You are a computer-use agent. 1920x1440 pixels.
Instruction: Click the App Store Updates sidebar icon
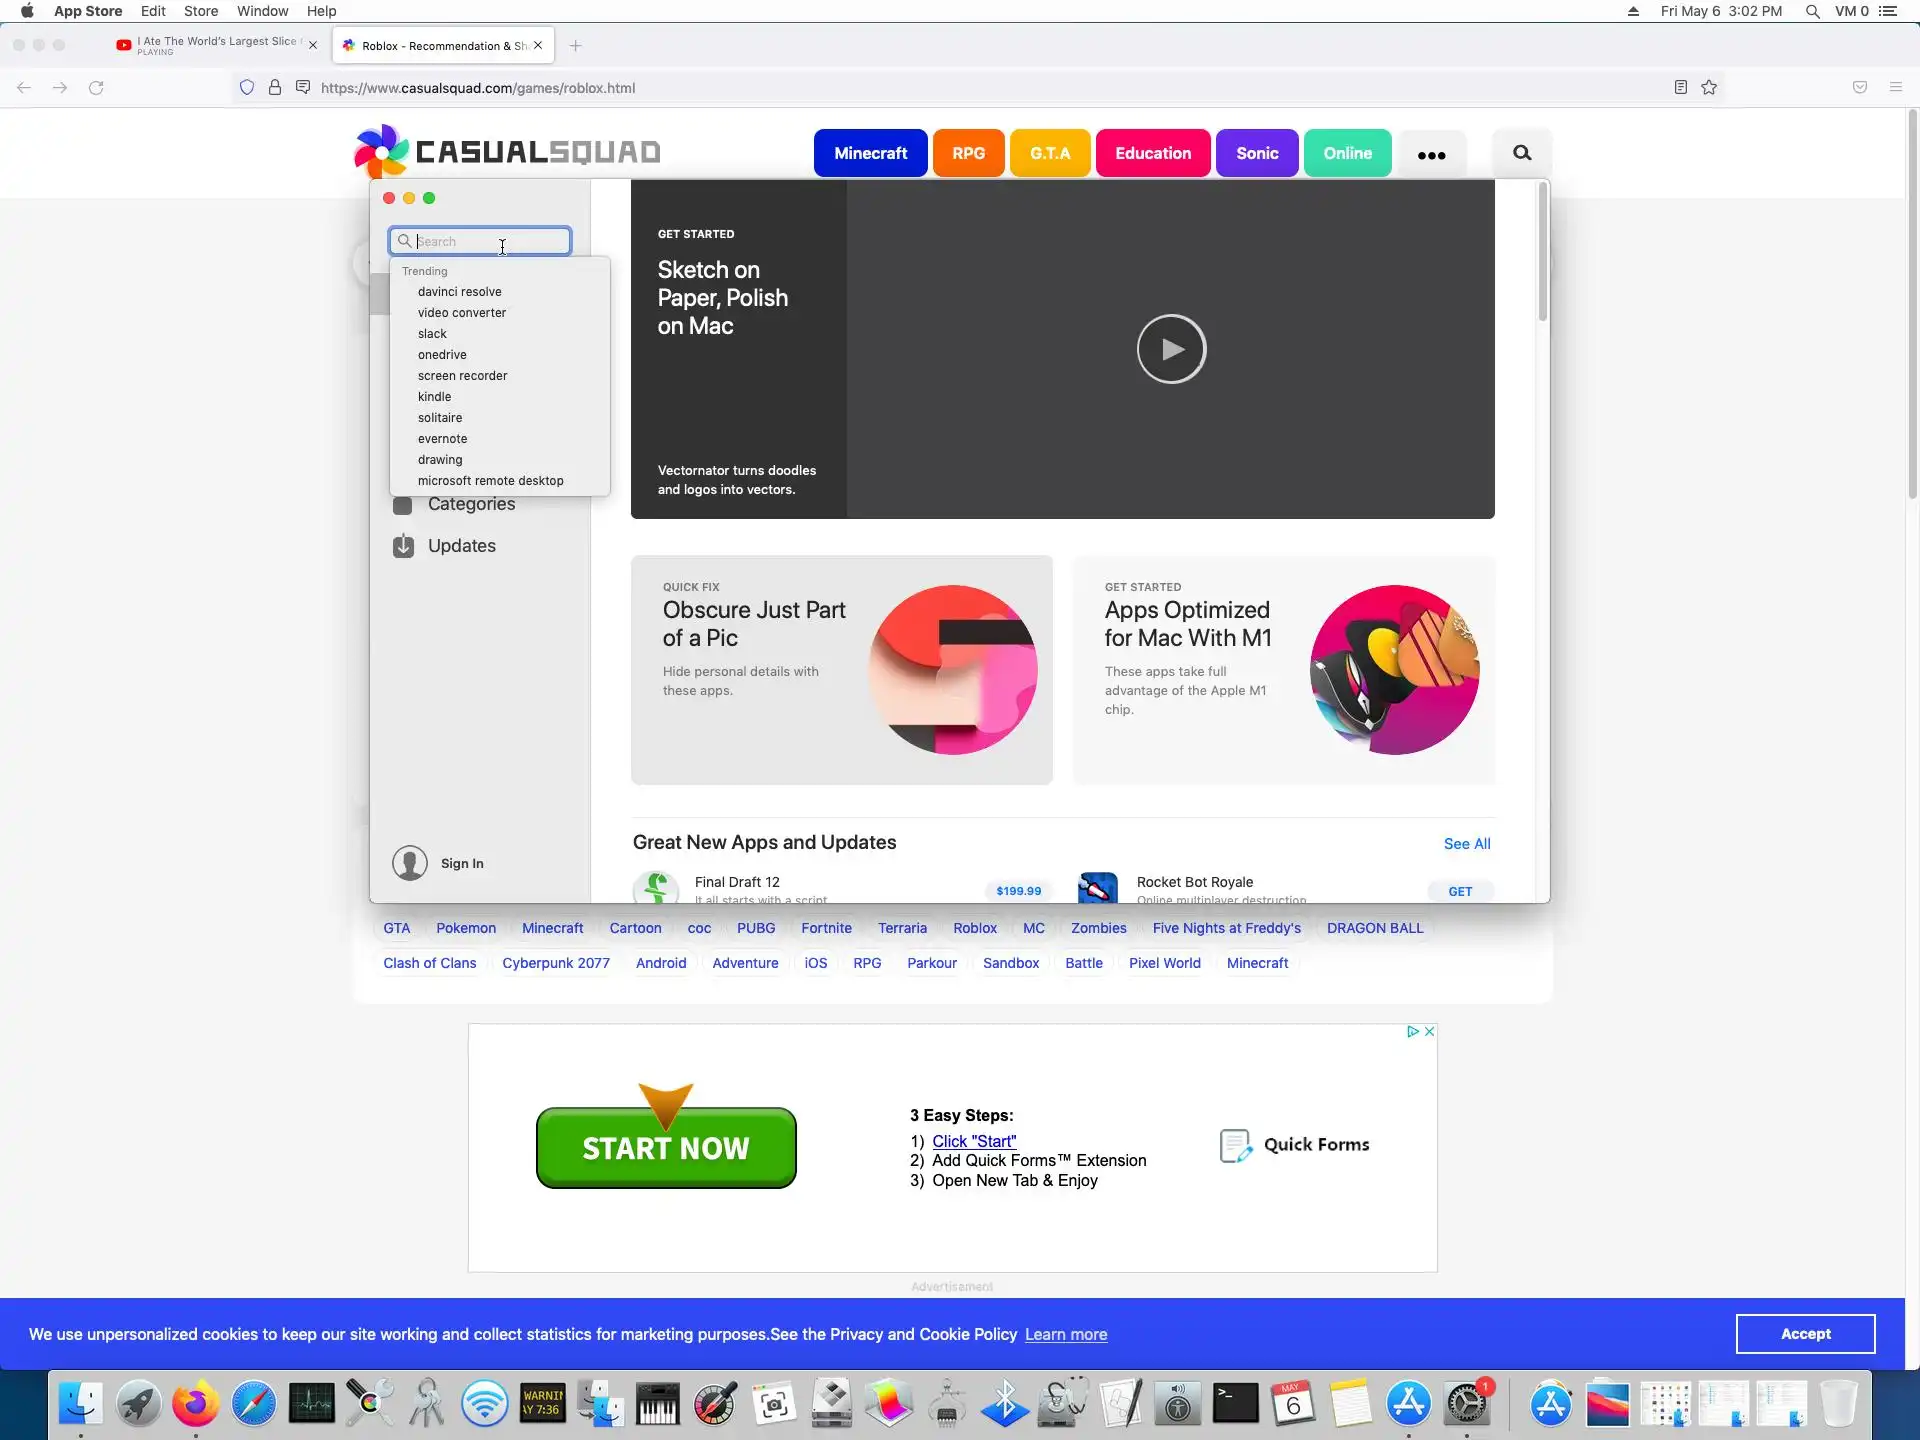pyautogui.click(x=403, y=546)
